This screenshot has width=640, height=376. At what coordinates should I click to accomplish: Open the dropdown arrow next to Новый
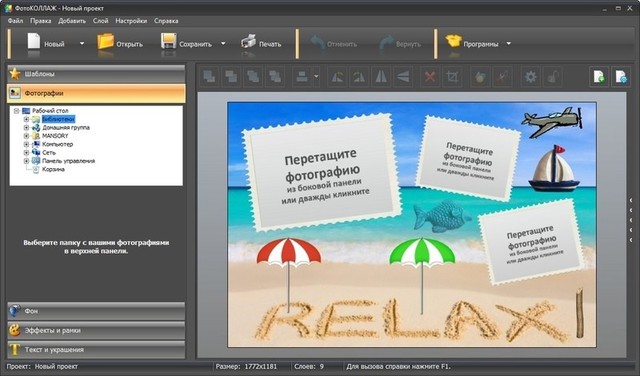82,43
